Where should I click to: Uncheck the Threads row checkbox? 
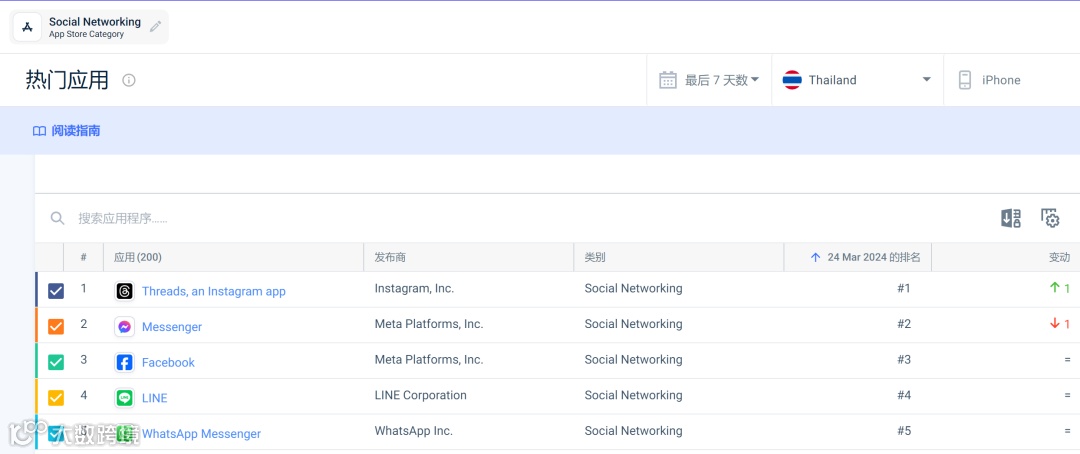click(x=56, y=291)
